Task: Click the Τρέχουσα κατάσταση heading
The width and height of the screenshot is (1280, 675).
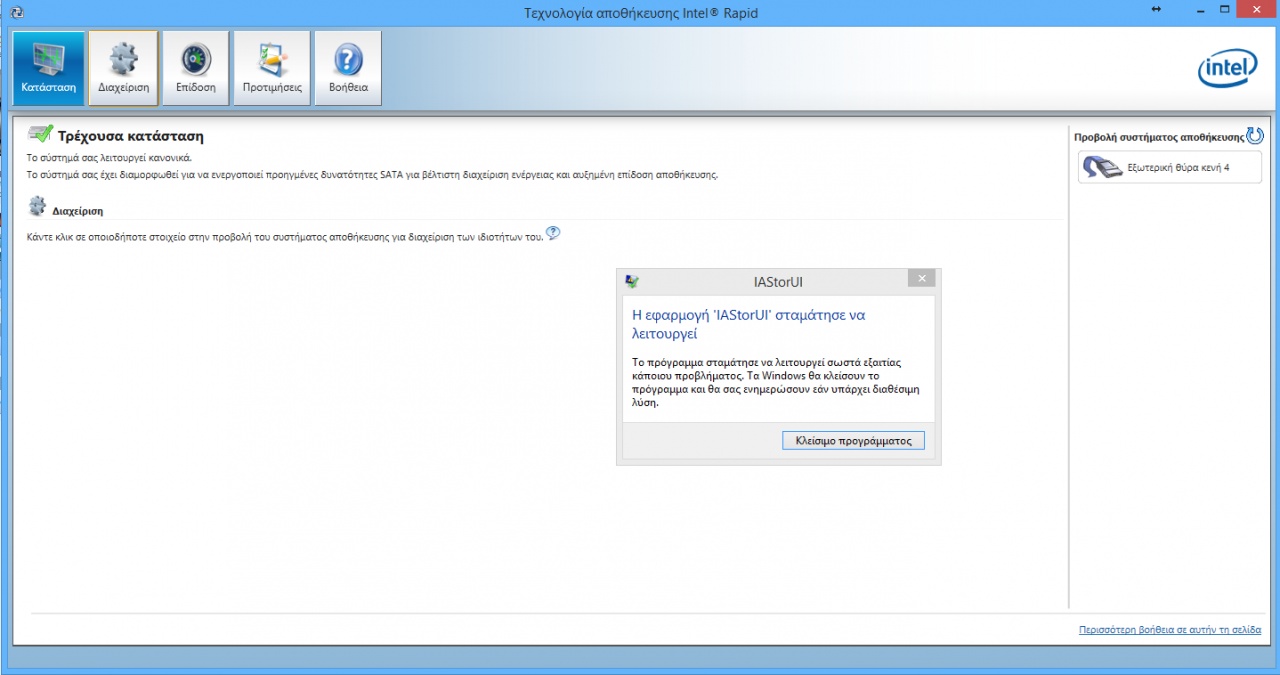Action: pos(131,135)
